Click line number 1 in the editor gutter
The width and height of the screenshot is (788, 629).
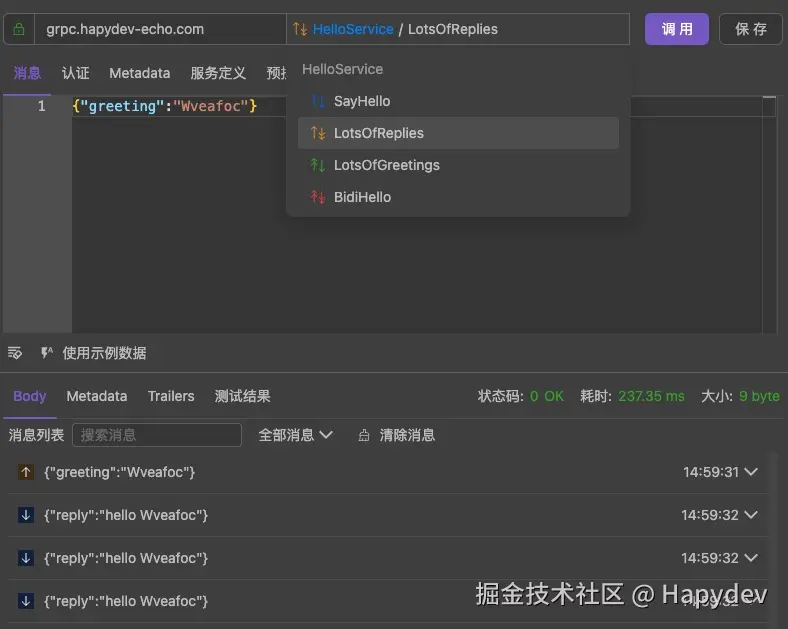[42, 106]
